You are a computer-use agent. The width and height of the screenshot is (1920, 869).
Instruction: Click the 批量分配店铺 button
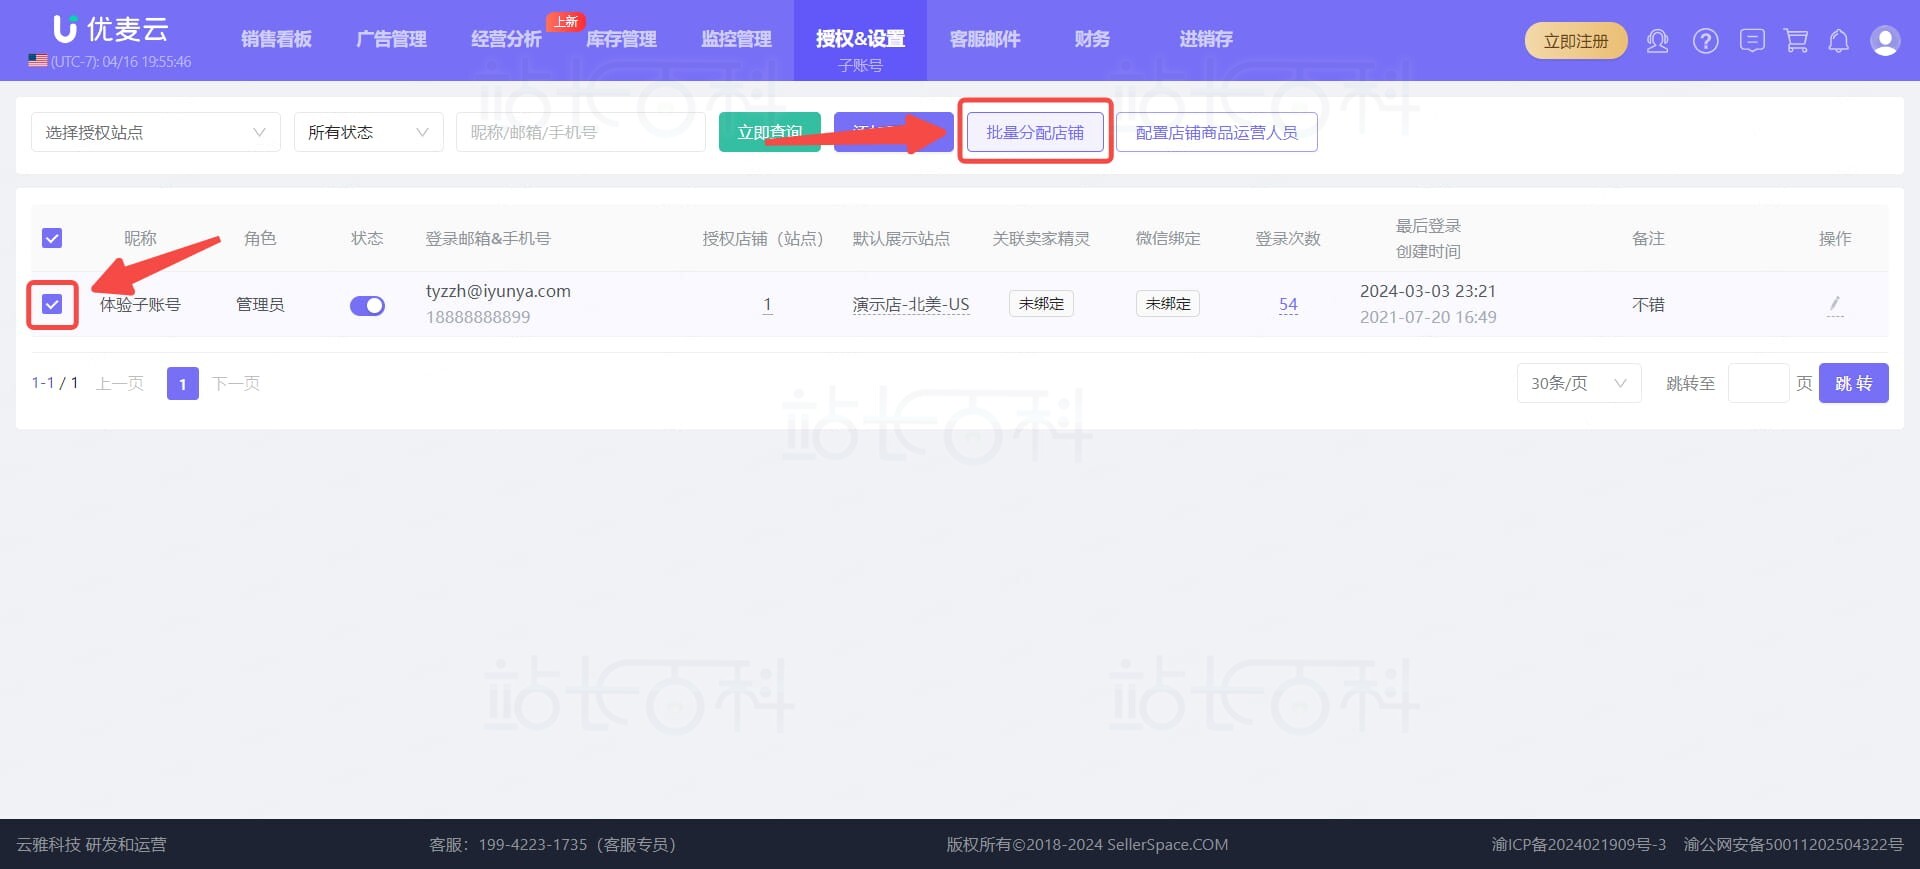point(1035,132)
